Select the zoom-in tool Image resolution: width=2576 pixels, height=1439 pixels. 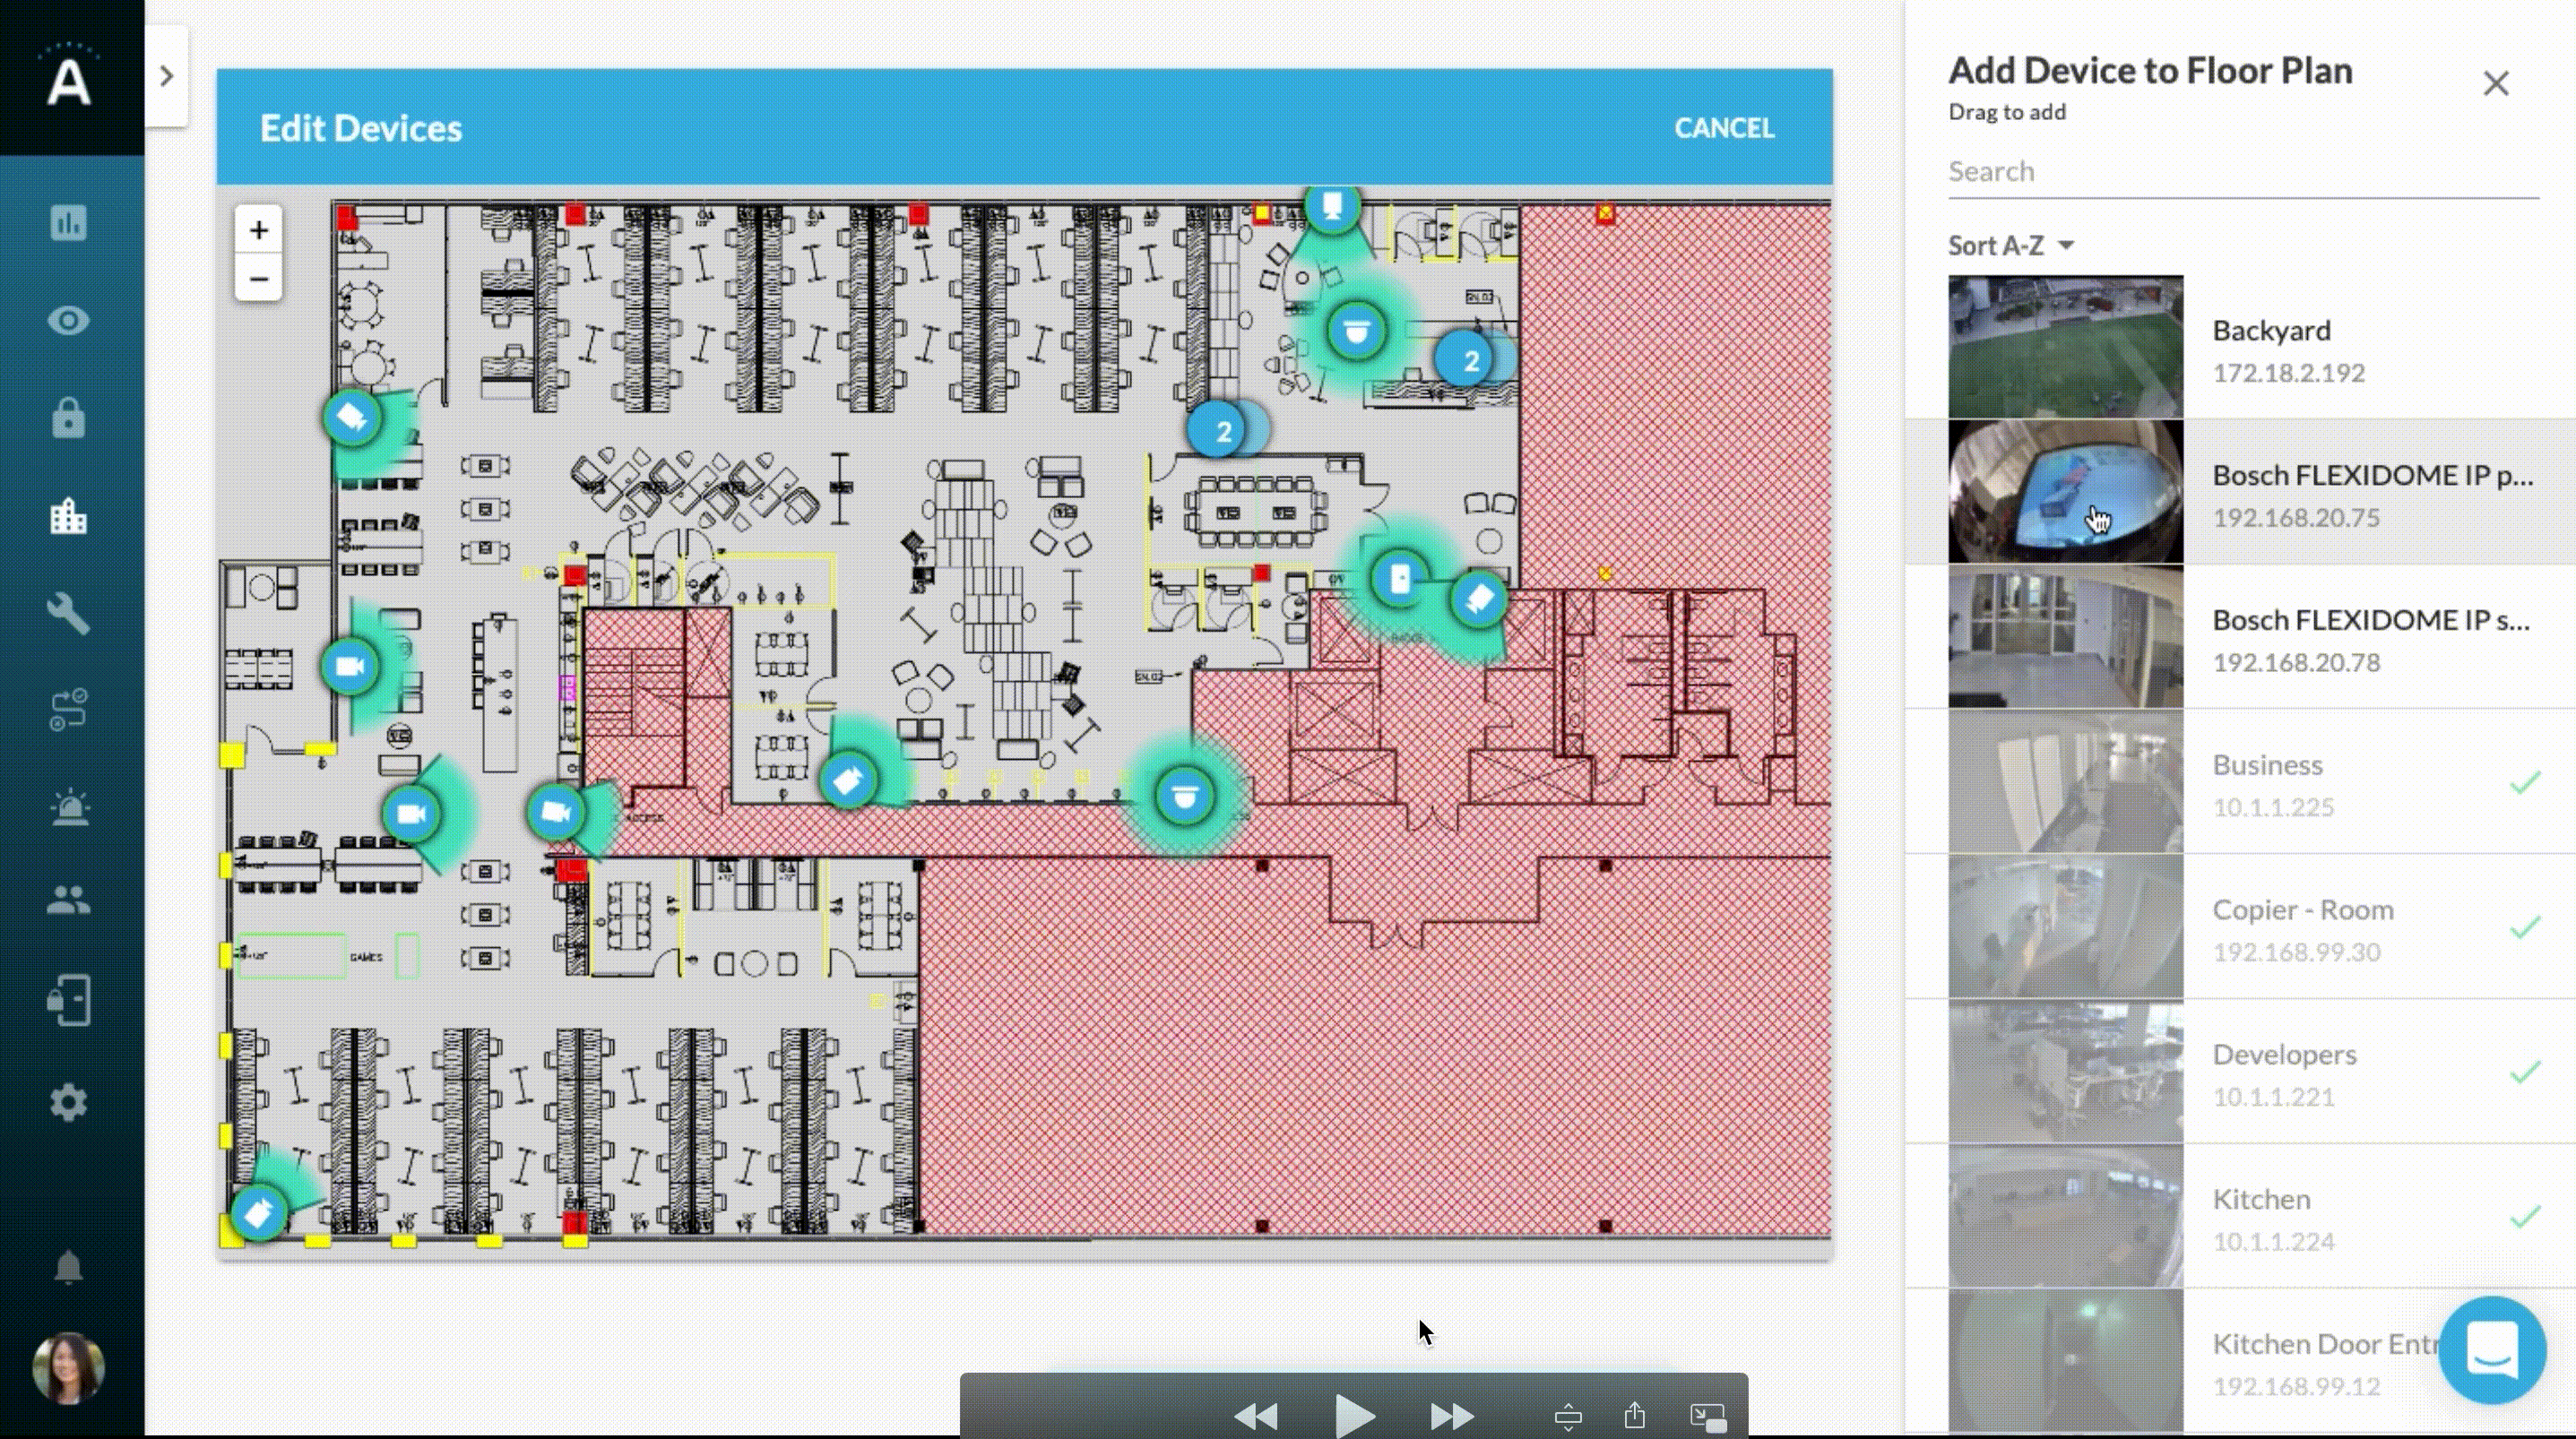[x=258, y=228]
